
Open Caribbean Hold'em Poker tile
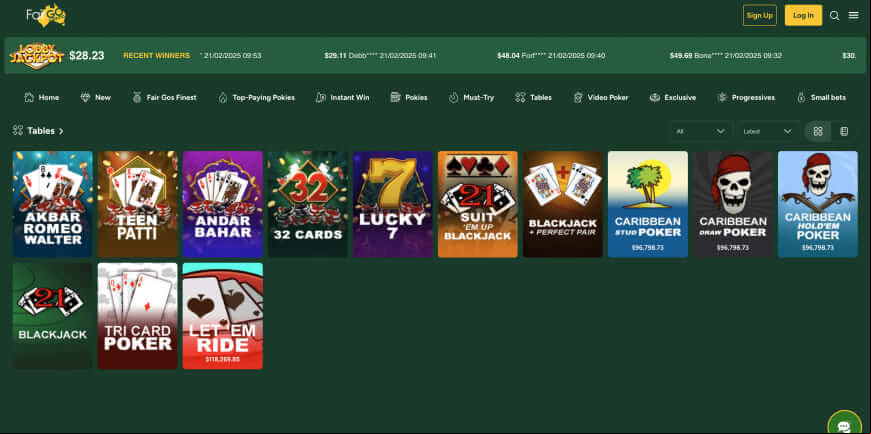tap(818, 204)
